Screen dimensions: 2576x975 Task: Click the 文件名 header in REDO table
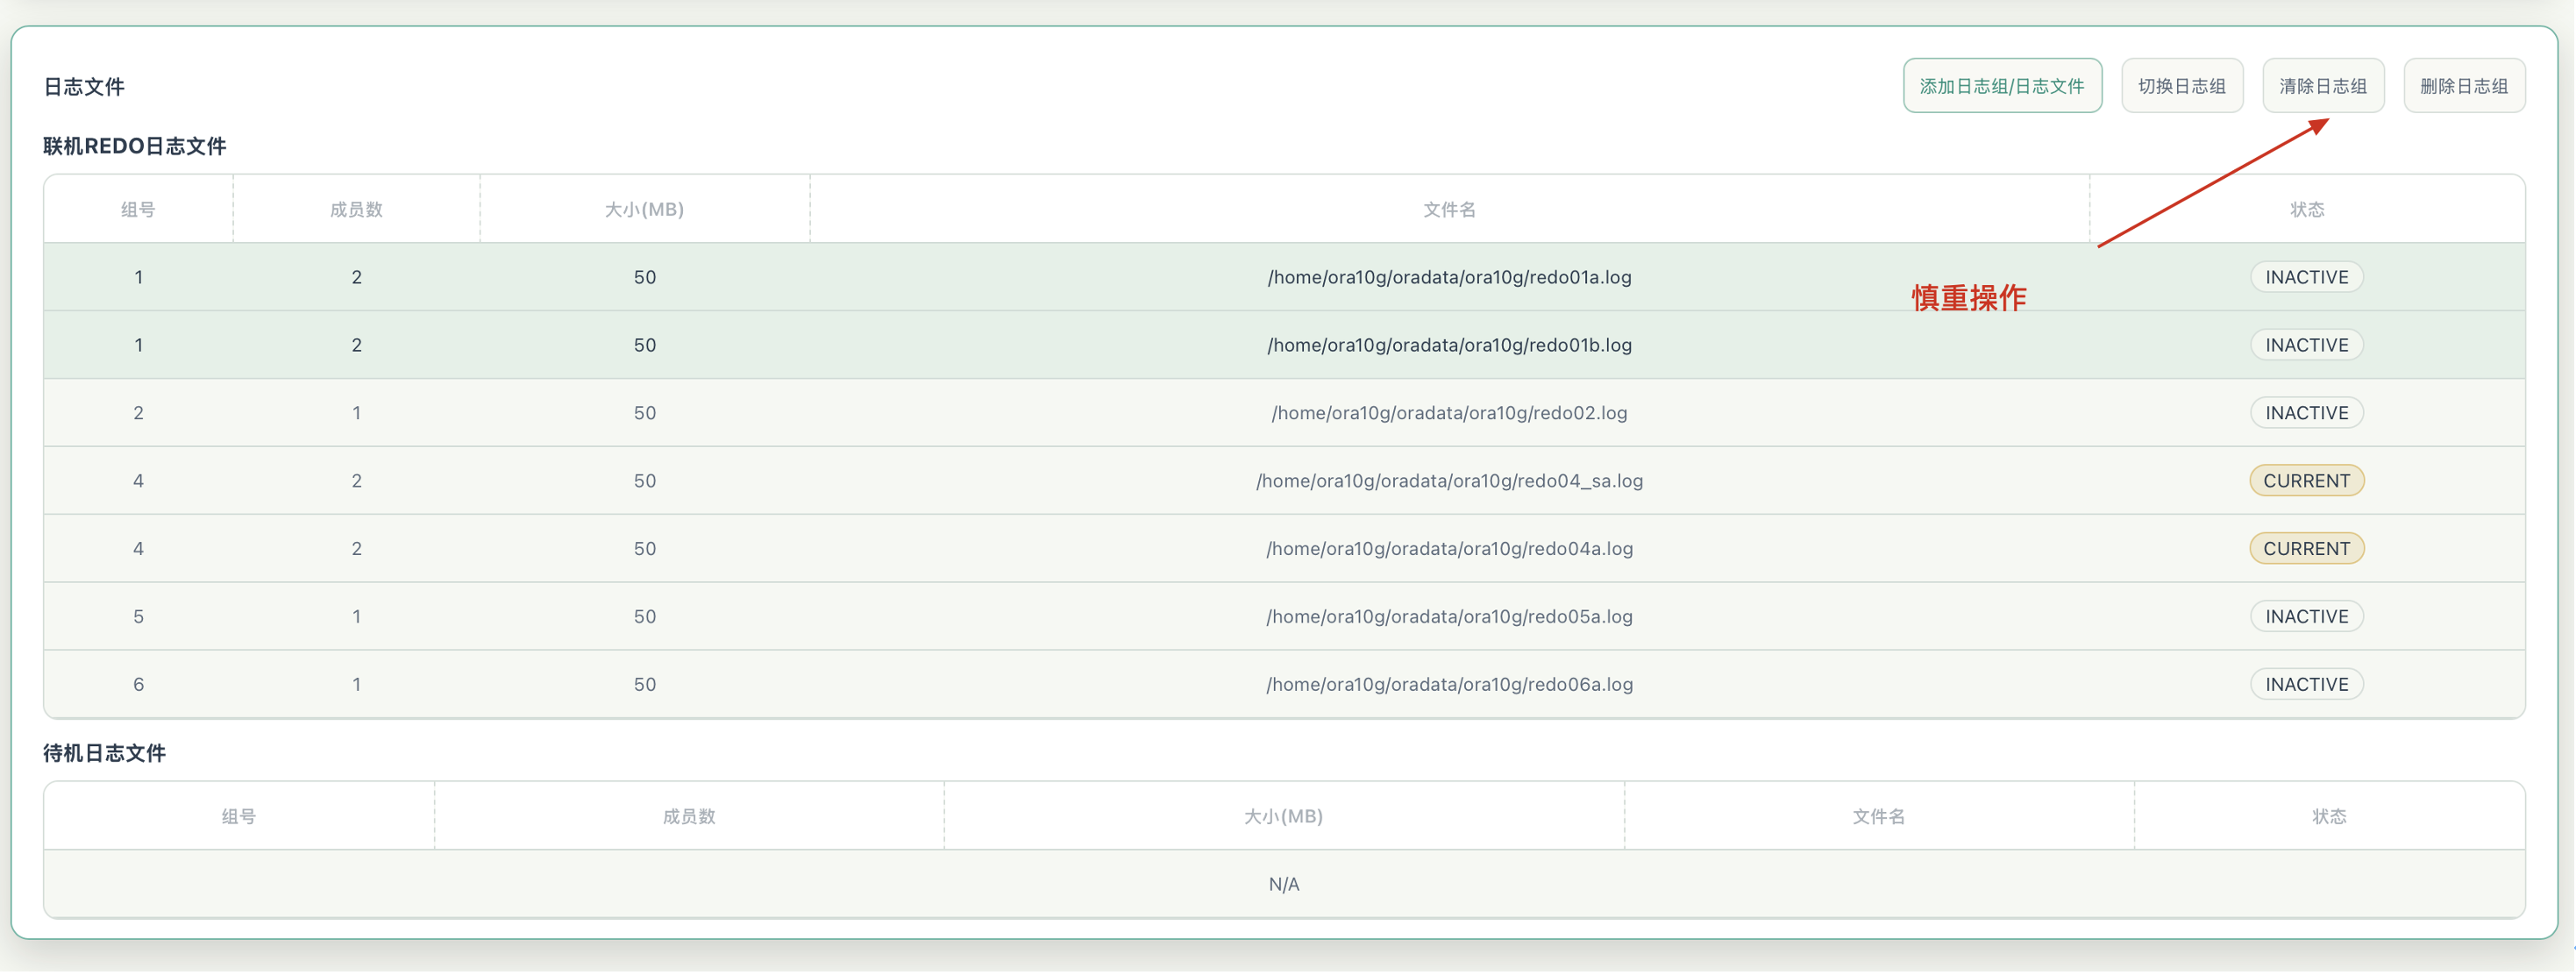1449,210
